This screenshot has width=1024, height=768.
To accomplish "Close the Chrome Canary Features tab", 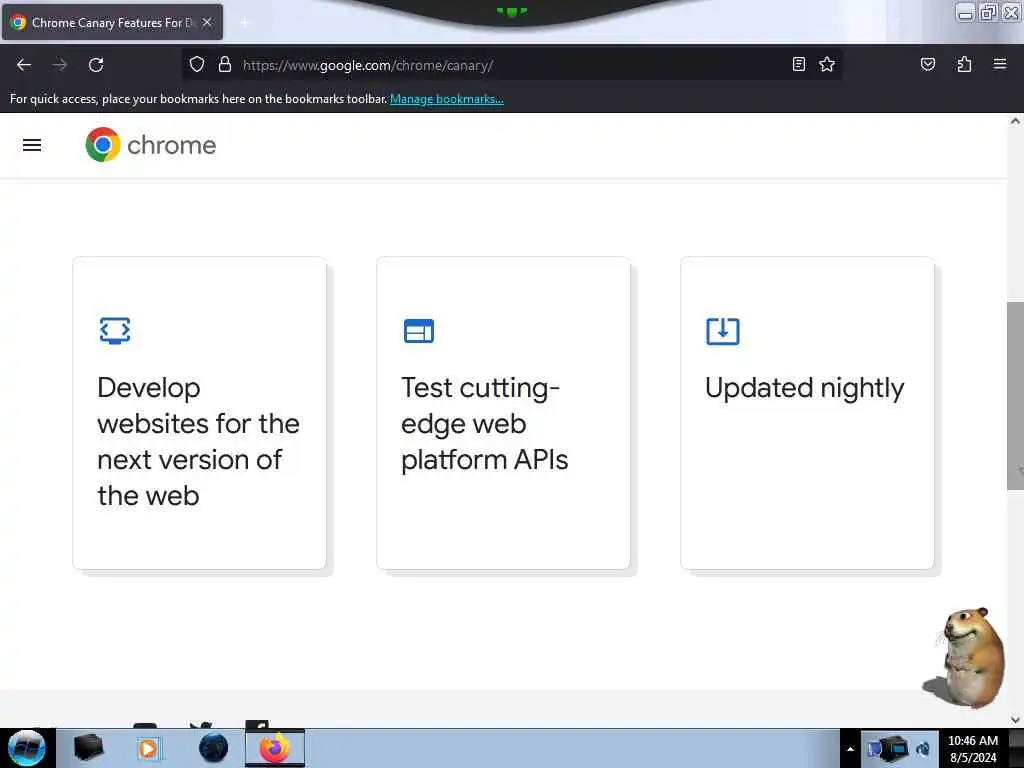I will [207, 22].
